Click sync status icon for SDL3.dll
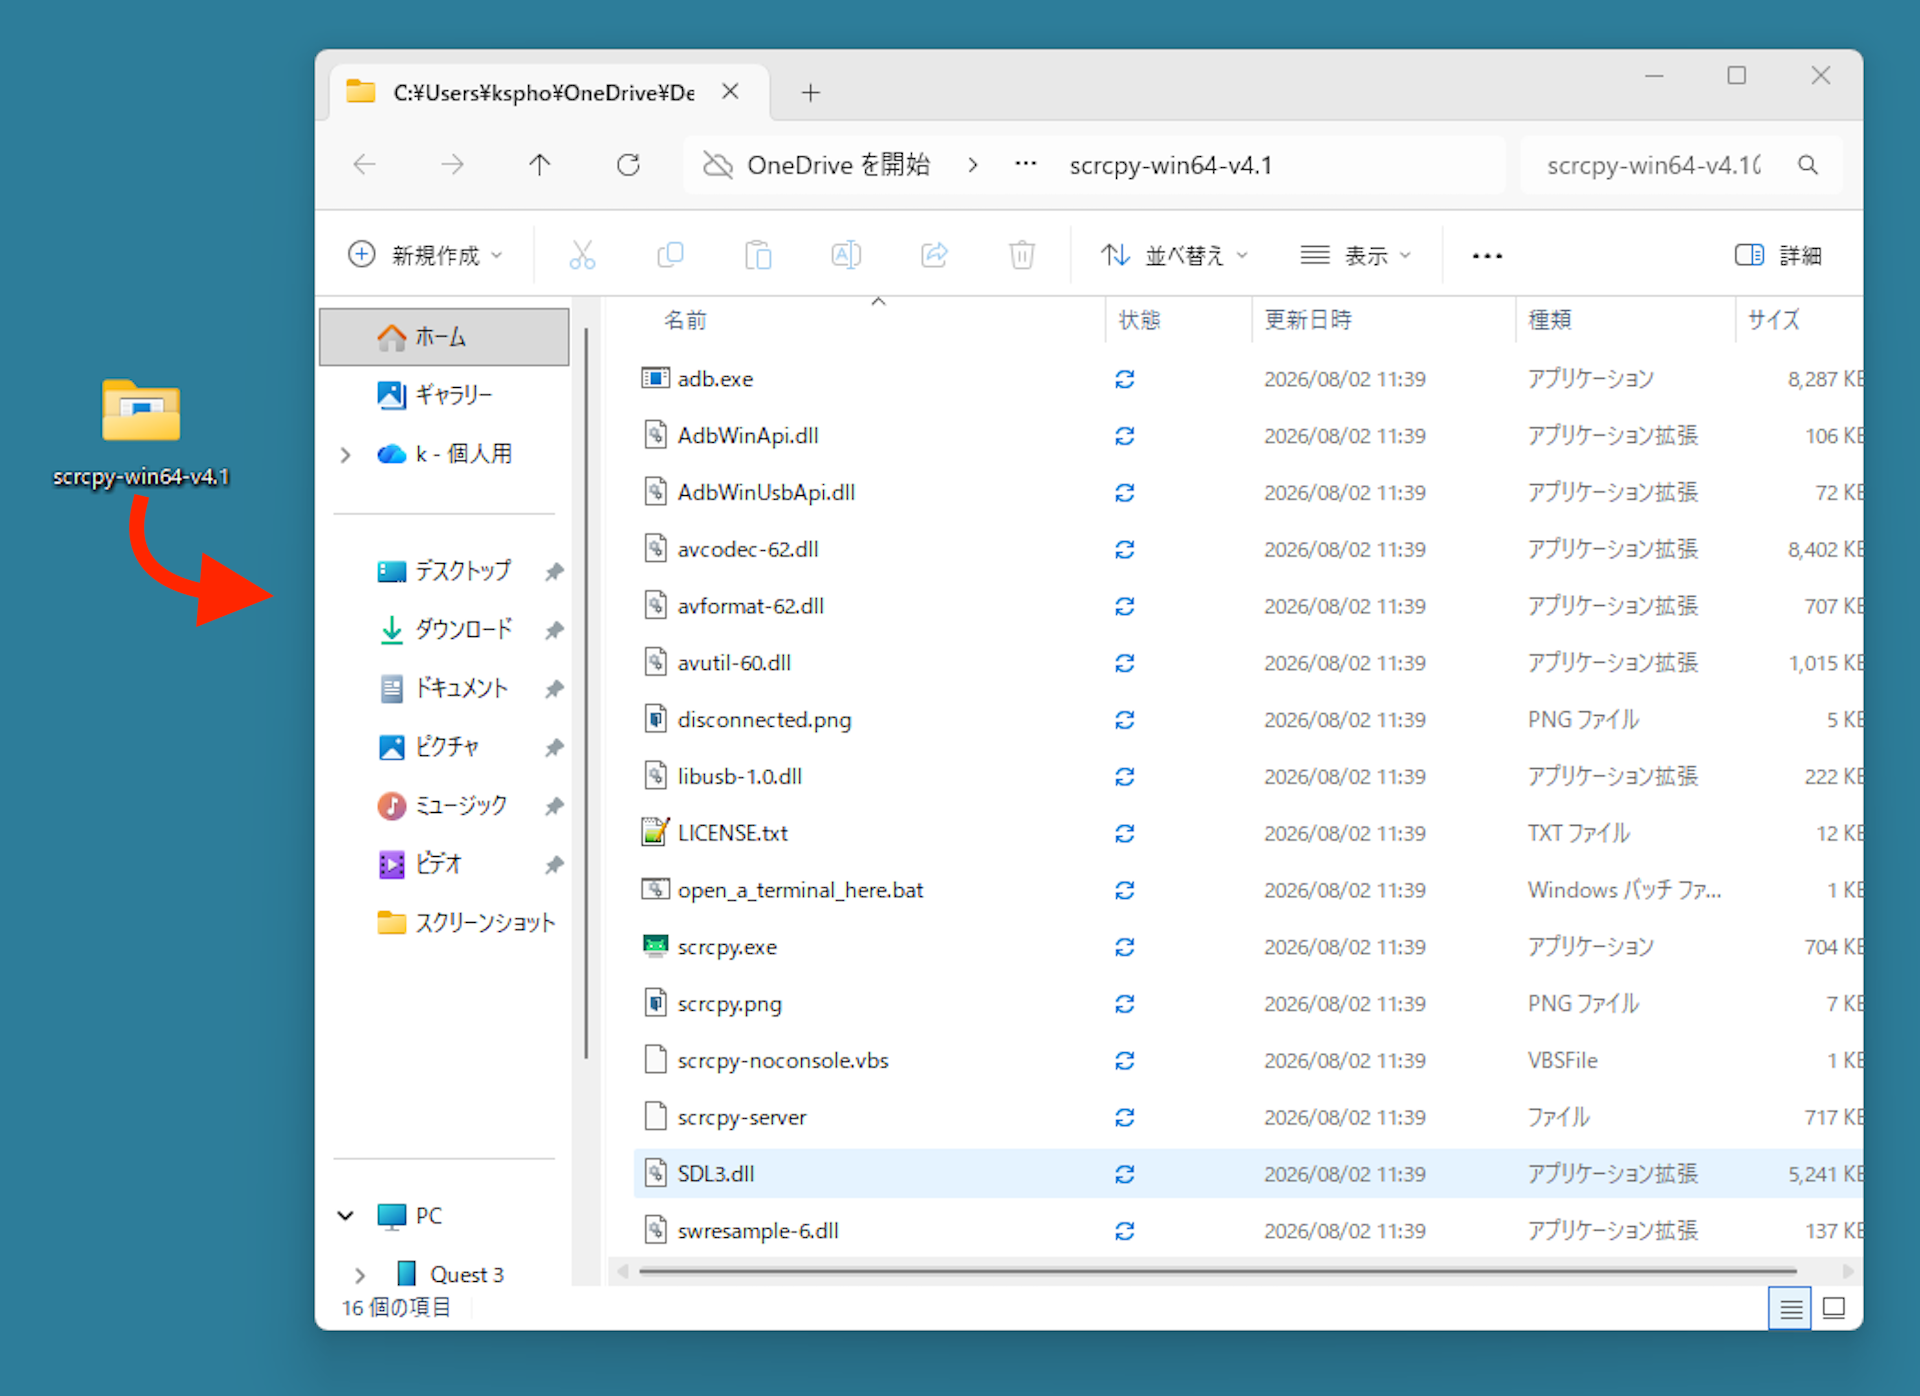The width and height of the screenshot is (1920, 1396). (x=1125, y=1174)
